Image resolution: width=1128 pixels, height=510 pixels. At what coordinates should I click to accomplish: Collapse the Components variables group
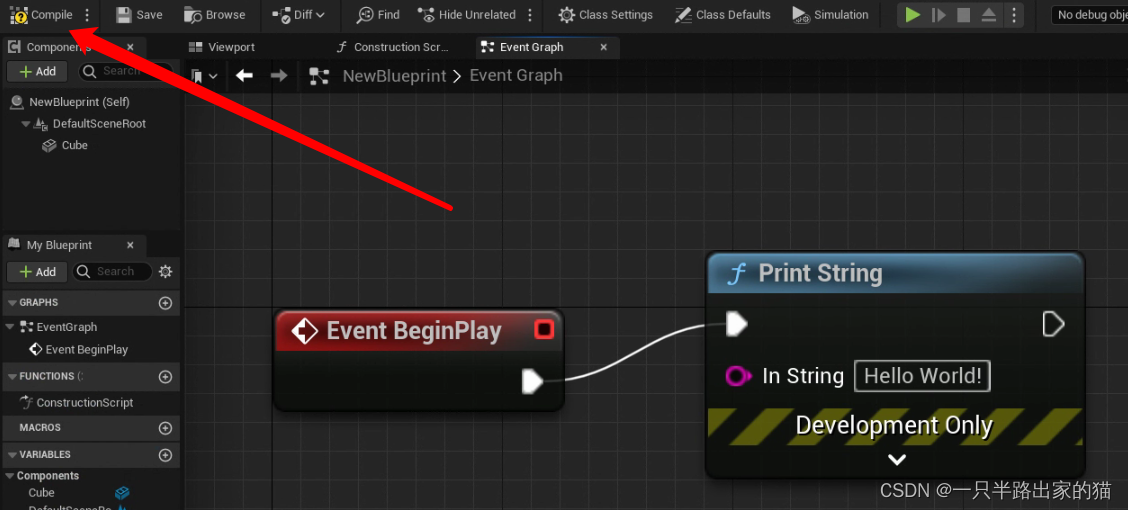pyautogui.click(x=10, y=475)
